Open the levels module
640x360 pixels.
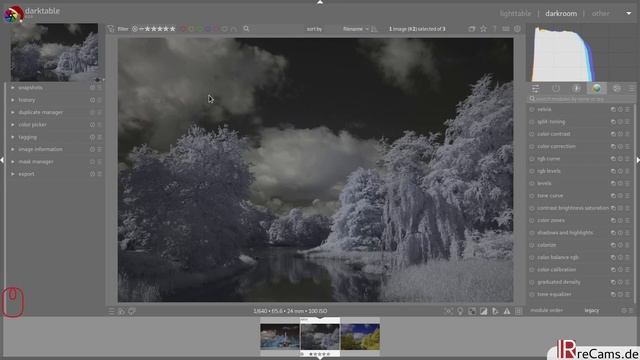(544, 183)
